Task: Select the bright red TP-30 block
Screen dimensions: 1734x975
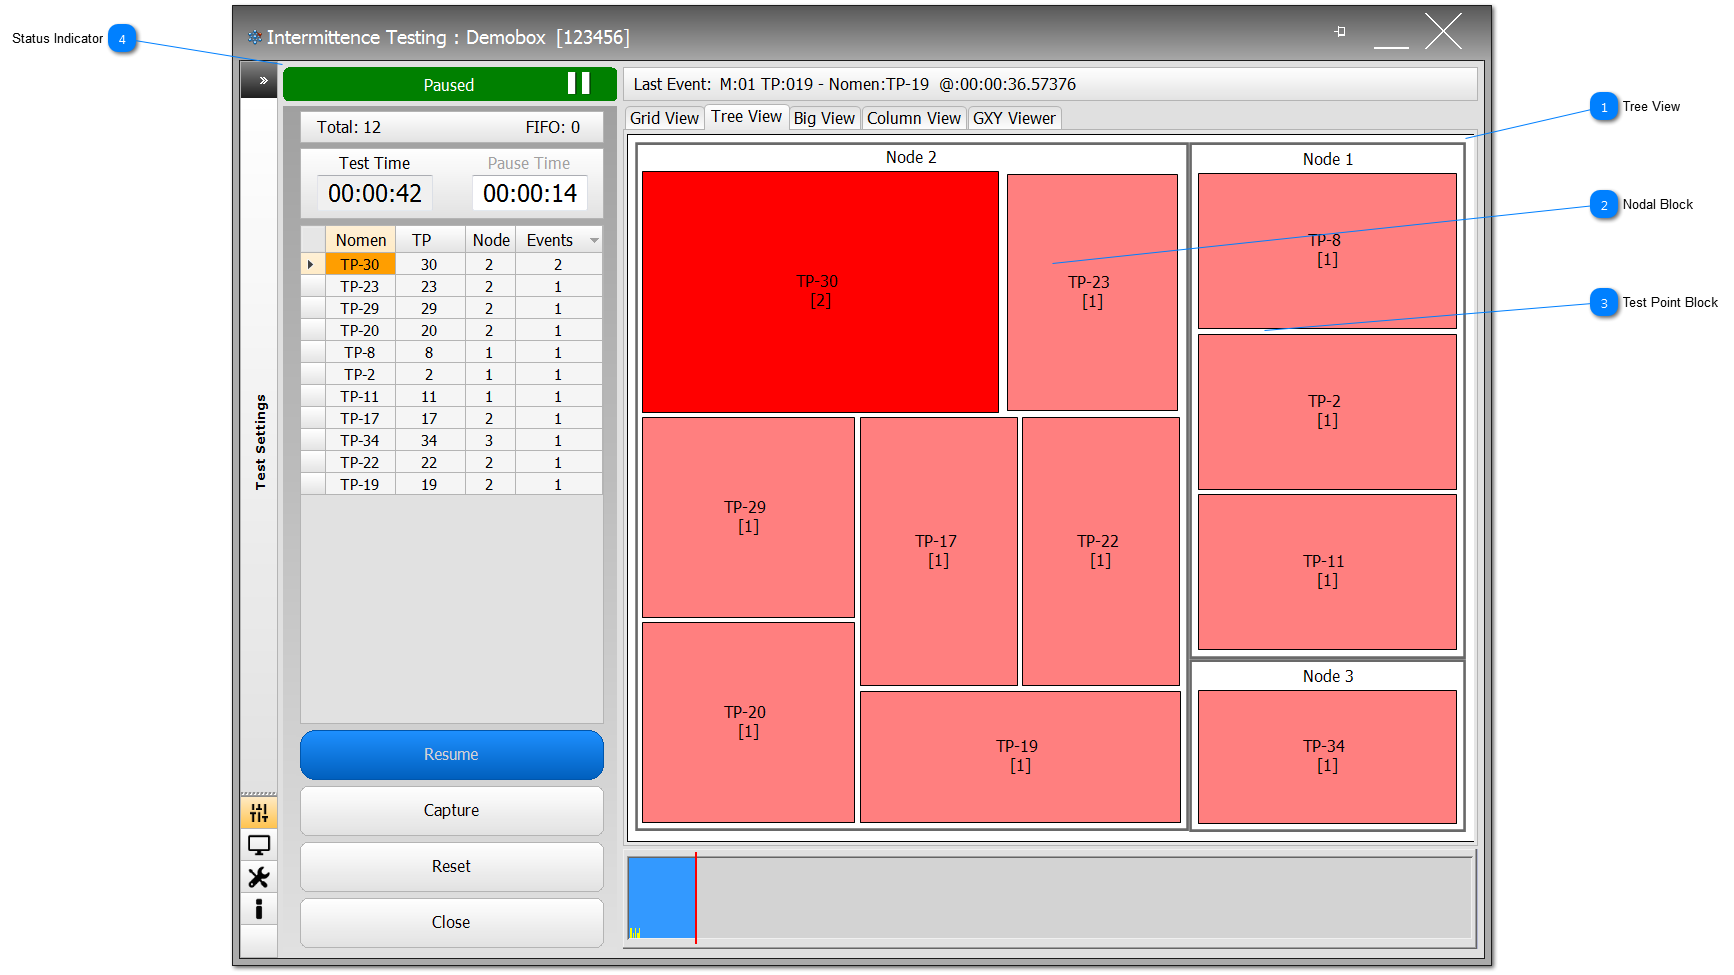Action: [819, 291]
